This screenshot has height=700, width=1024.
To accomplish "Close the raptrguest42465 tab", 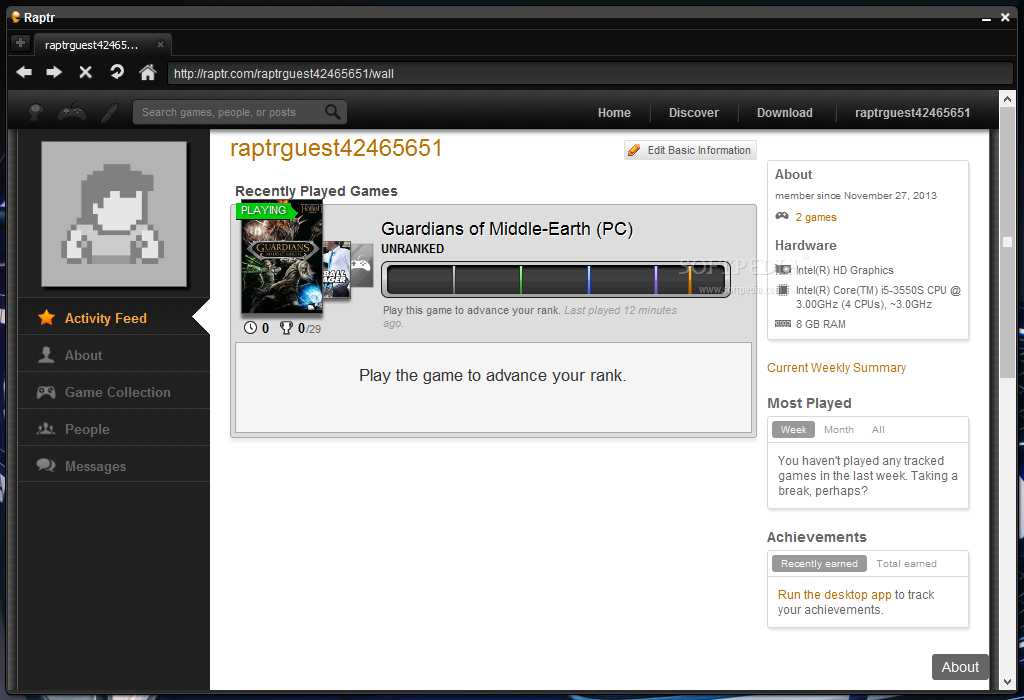I will 160,44.
